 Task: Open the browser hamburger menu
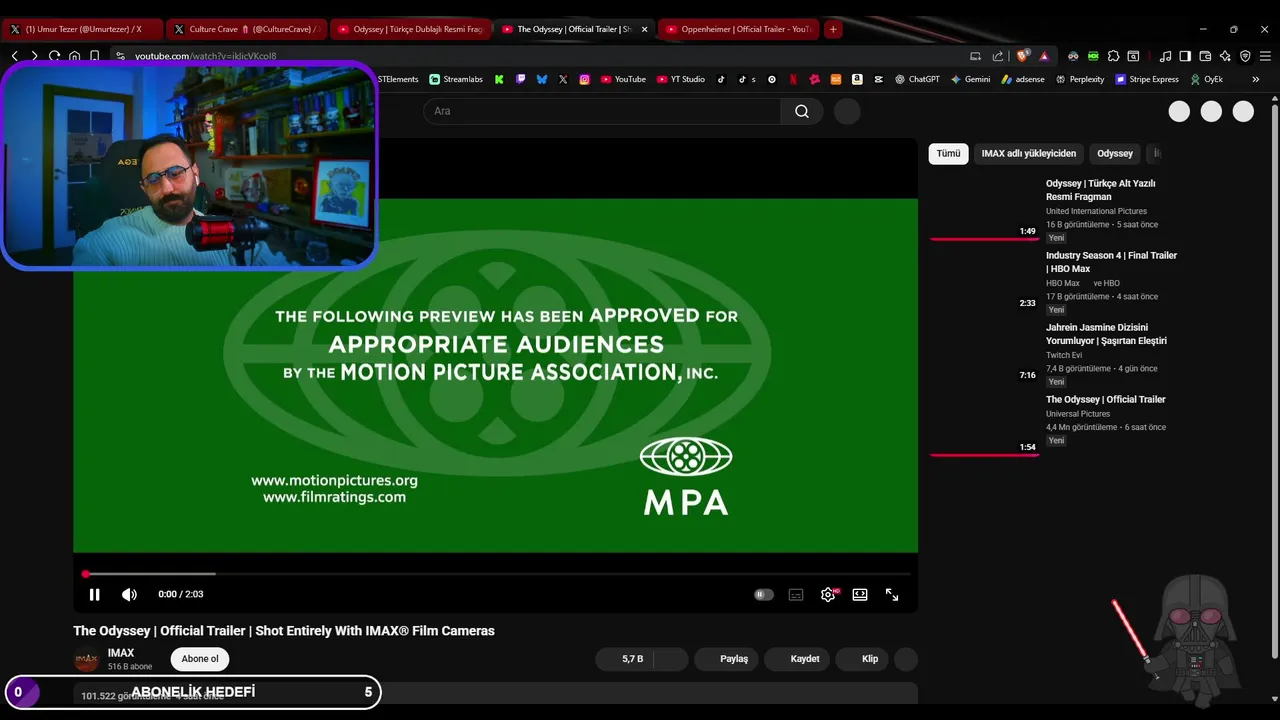(x=1265, y=56)
